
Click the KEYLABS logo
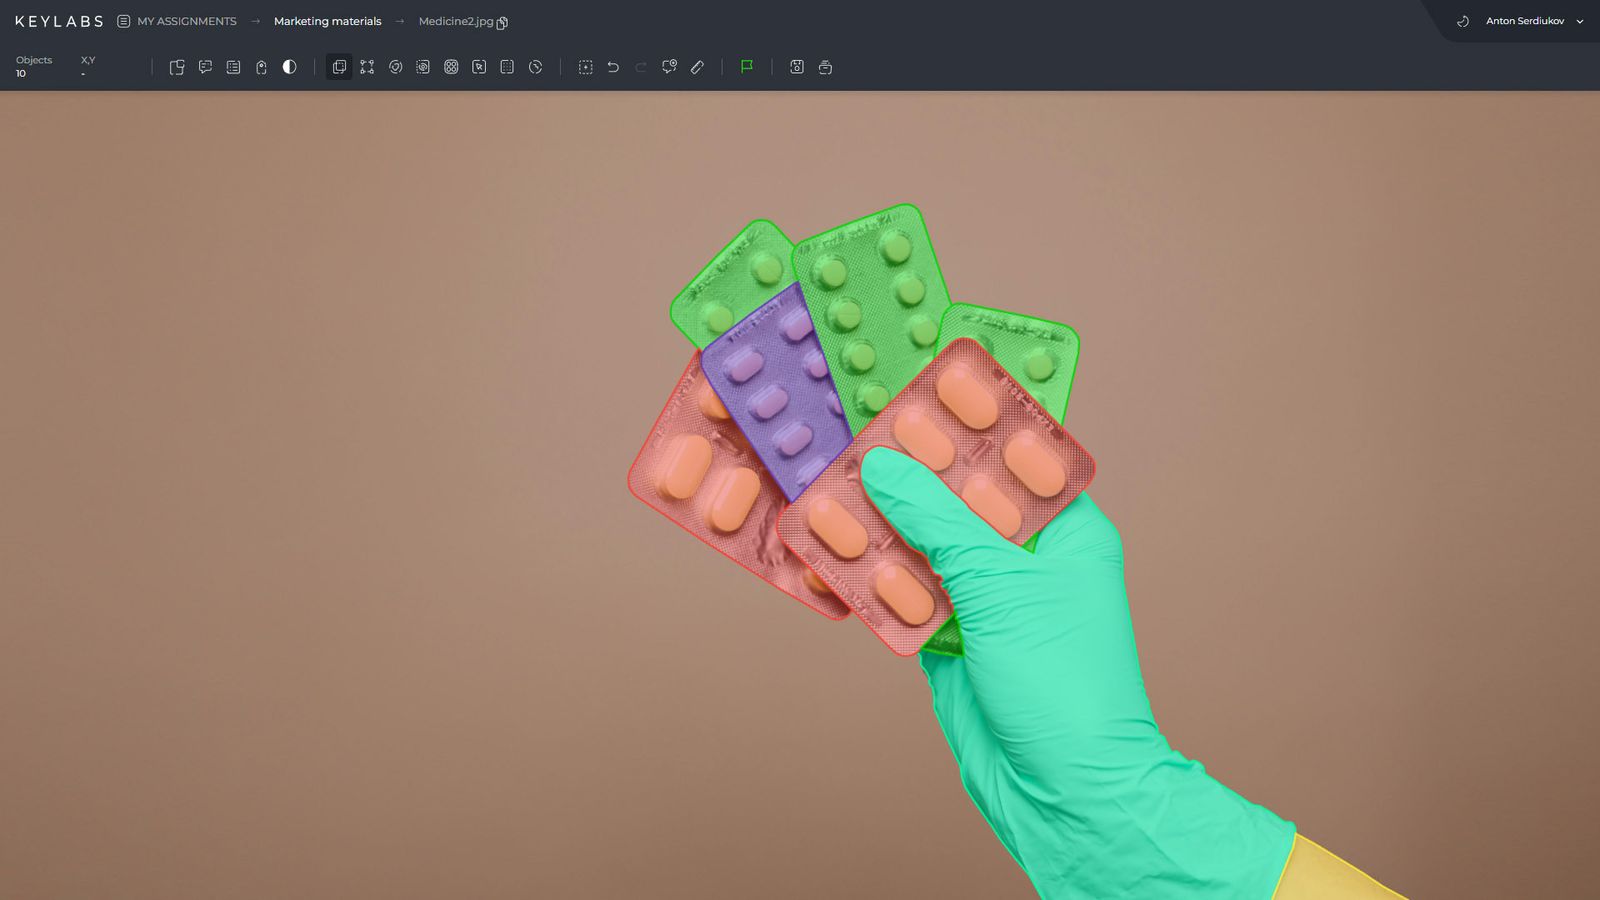tap(59, 21)
